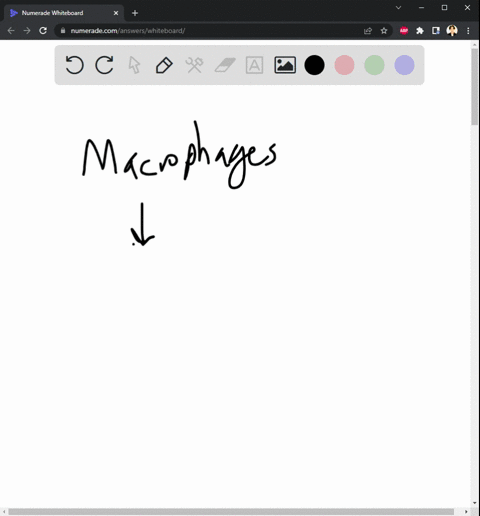This screenshot has height=516, width=480.
Task: Click the horizontal scrollbar at the bottom
Action: click(x=231, y=512)
